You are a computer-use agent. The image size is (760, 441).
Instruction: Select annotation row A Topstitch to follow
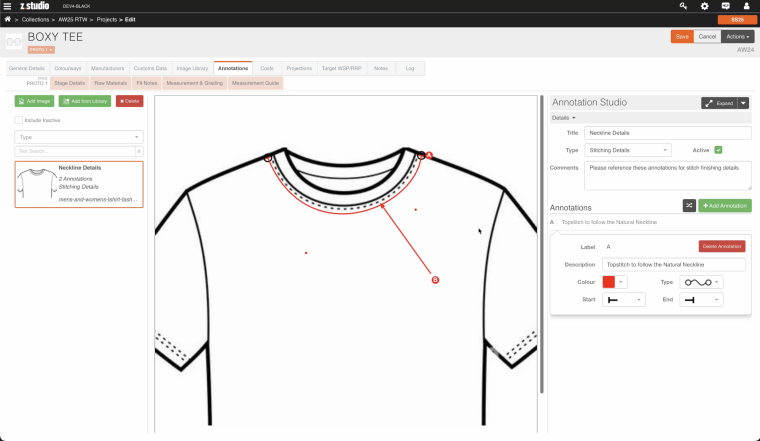tap(650, 222)
